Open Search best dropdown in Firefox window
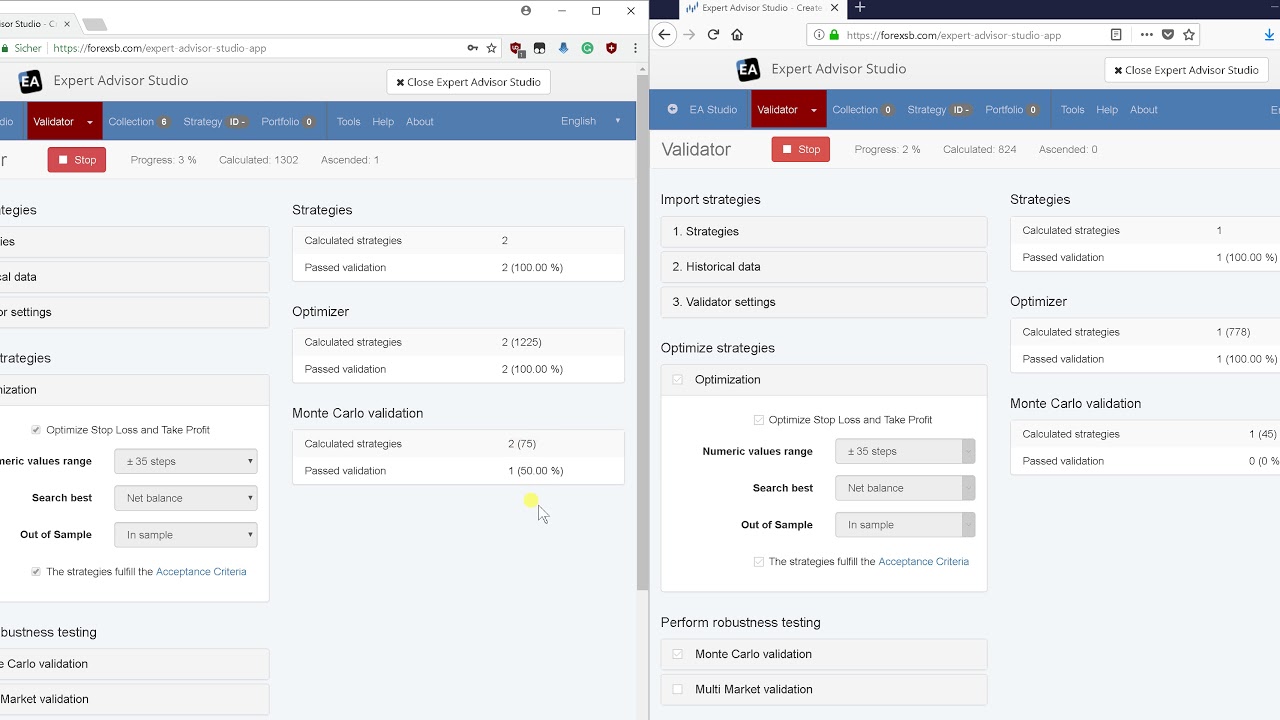Screen dimensions: 1280x720 pyautogui.click(x=905, y=488)
